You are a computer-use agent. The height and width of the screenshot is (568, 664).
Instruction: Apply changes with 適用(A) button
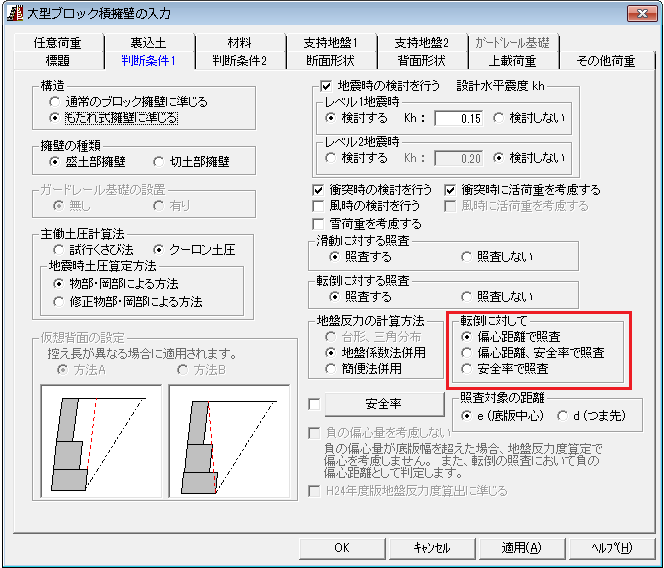coord(522,548)
